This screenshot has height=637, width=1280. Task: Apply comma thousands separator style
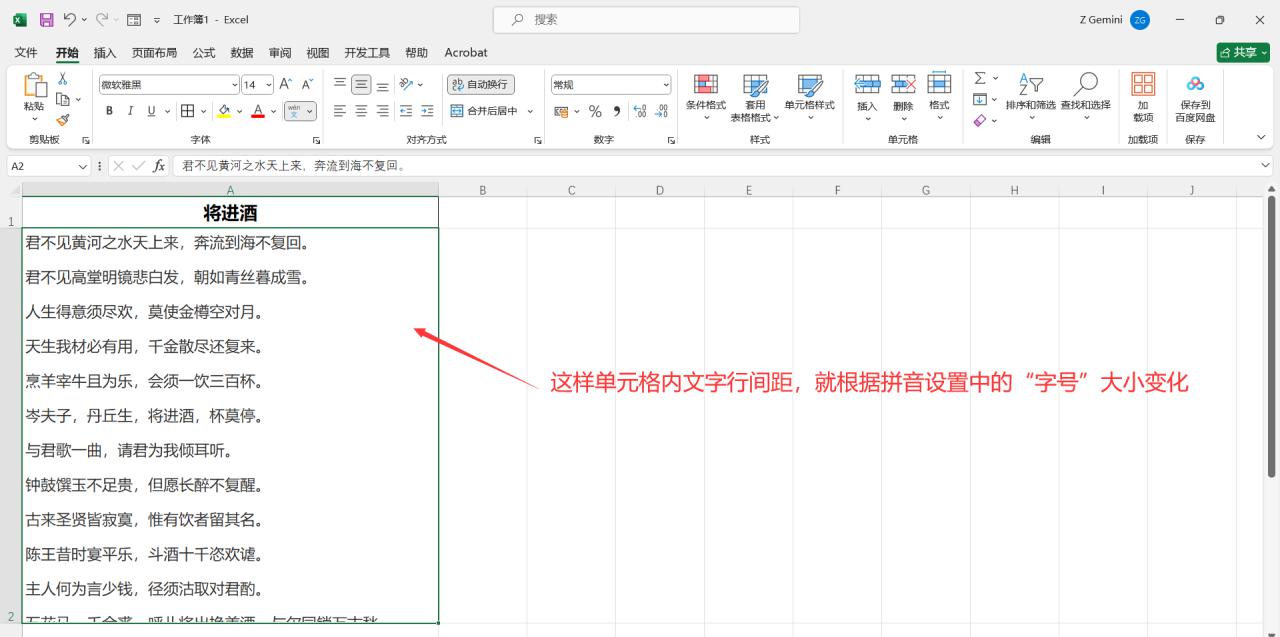click(x=617, y=111)
